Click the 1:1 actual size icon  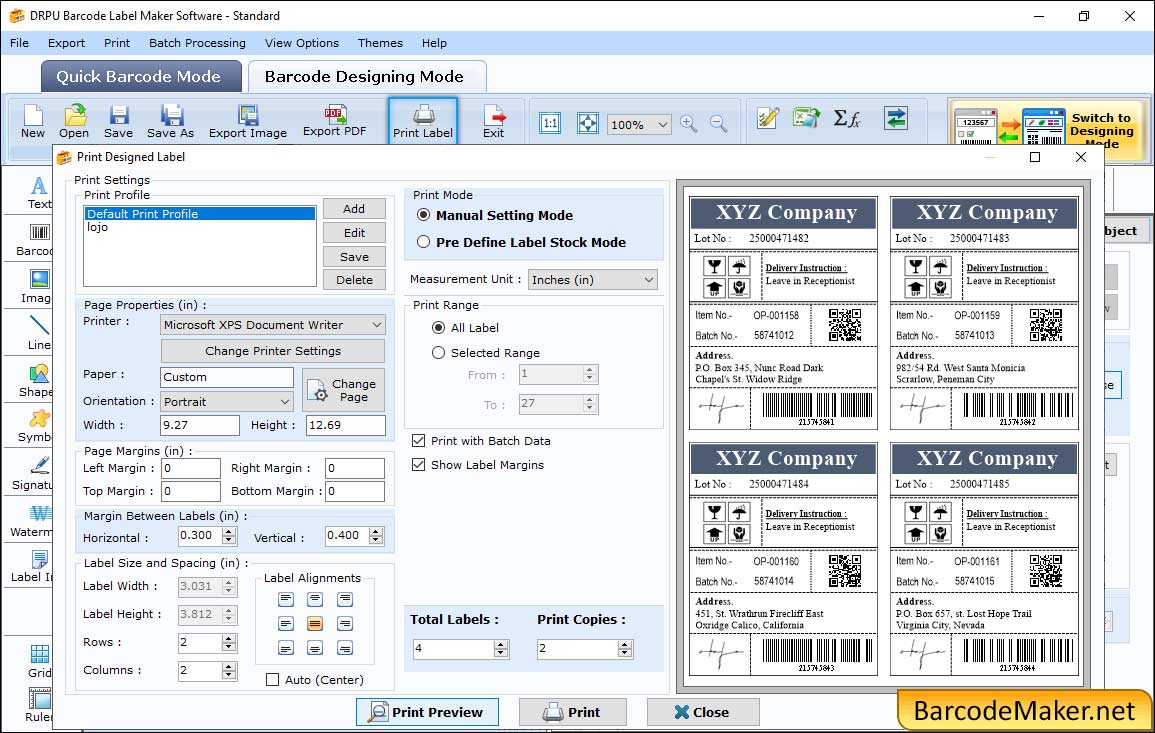pos(550,123)
